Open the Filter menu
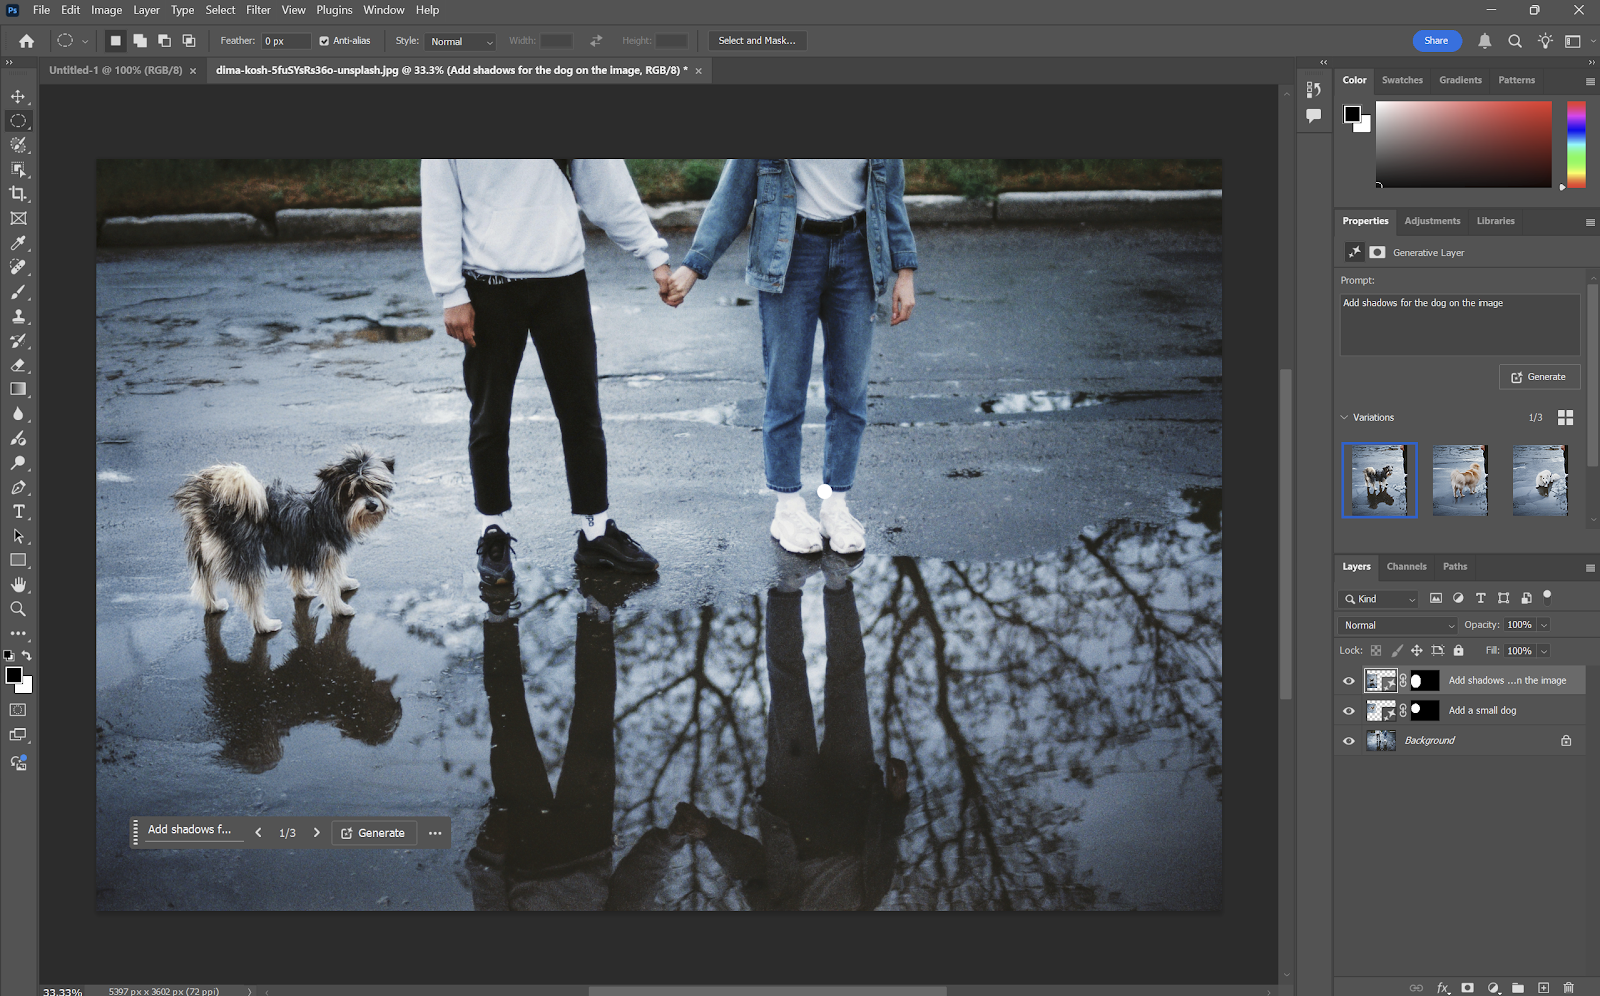Image resolution: width=1600 pixels, height=996 pixels. [x=258, y=10]
